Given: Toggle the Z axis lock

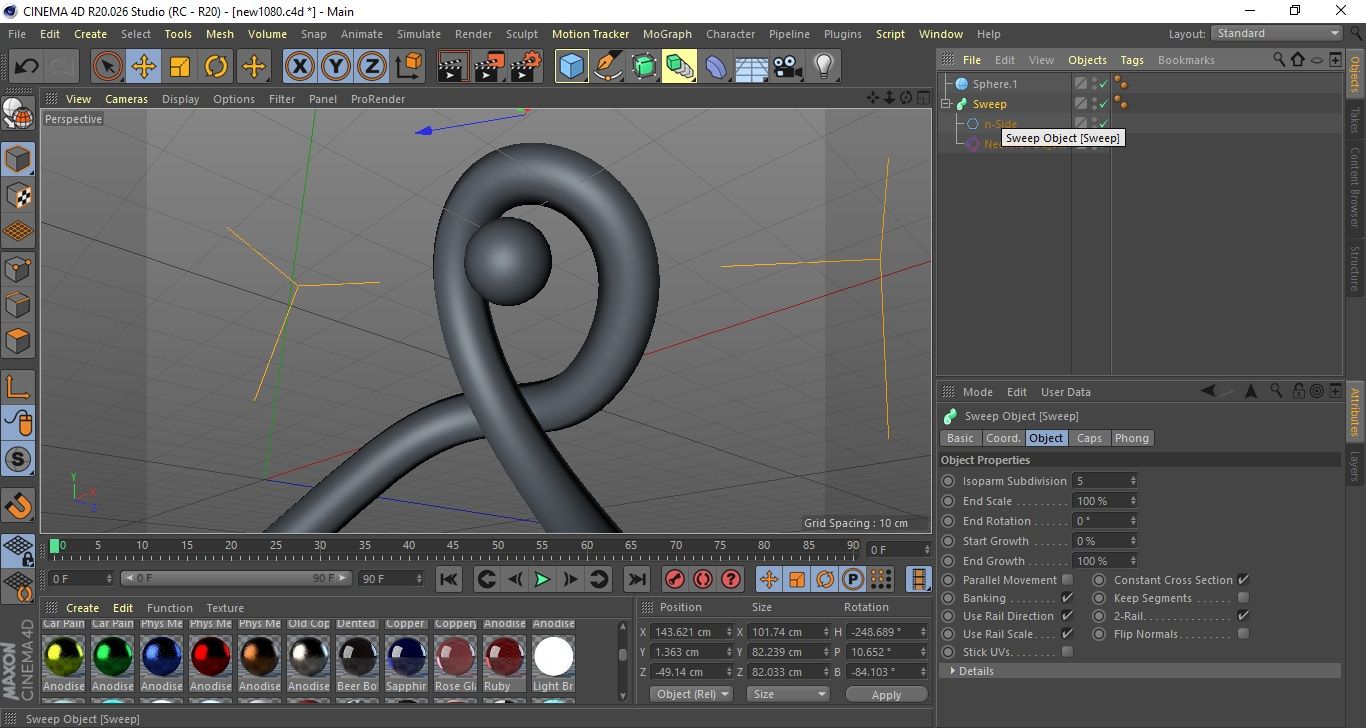Looking at the screenshot, I should click(x=372, y=67).
